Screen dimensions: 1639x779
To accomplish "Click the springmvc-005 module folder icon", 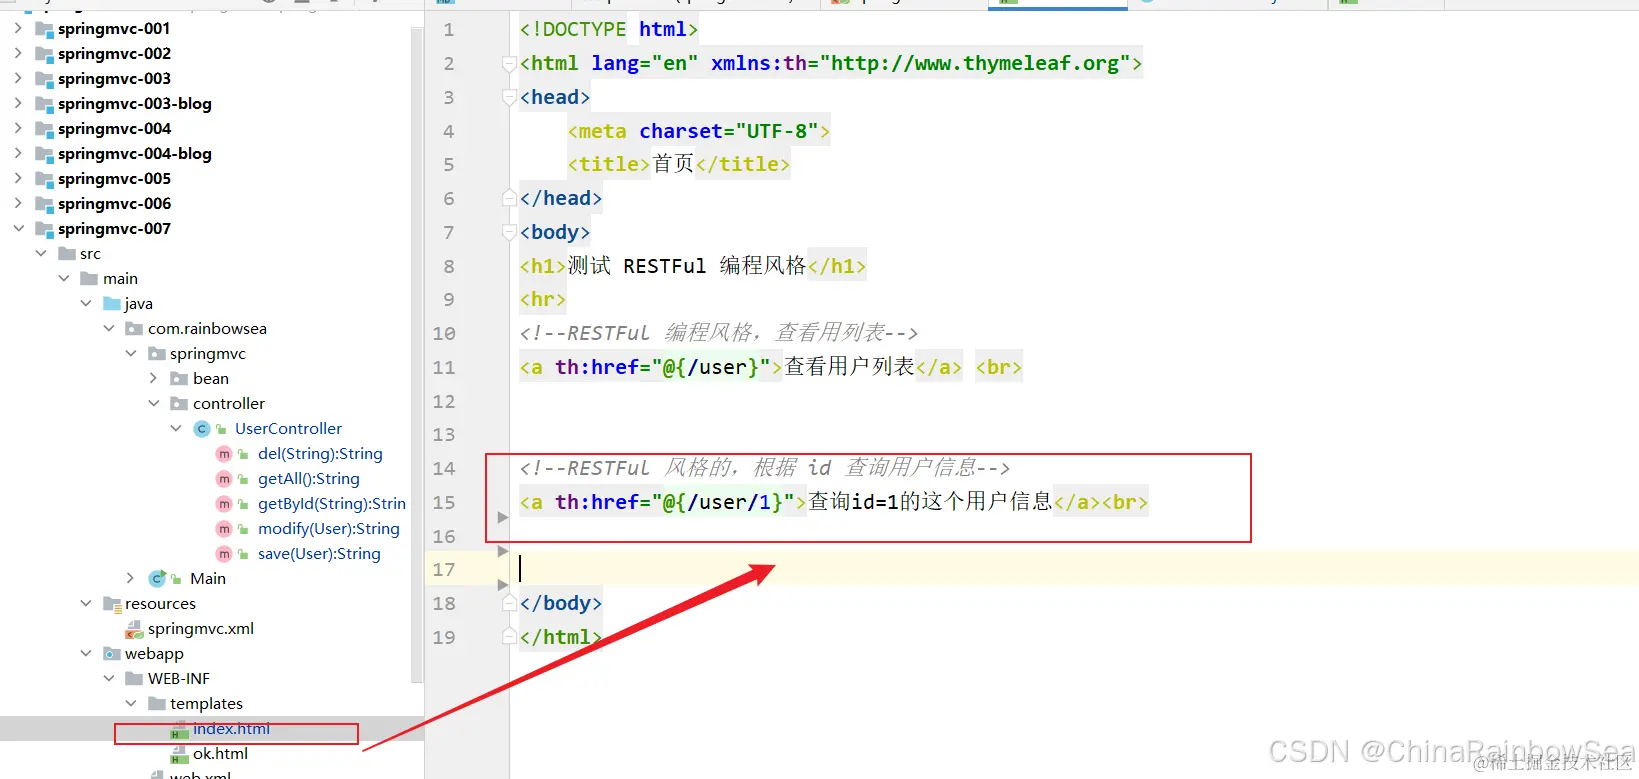I will [44, 178].
